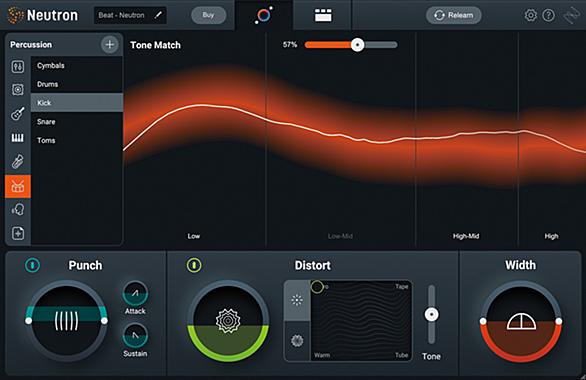Open help with the question mark icon
The height and width of the screenshot is (380, 586).
point(548,15)
